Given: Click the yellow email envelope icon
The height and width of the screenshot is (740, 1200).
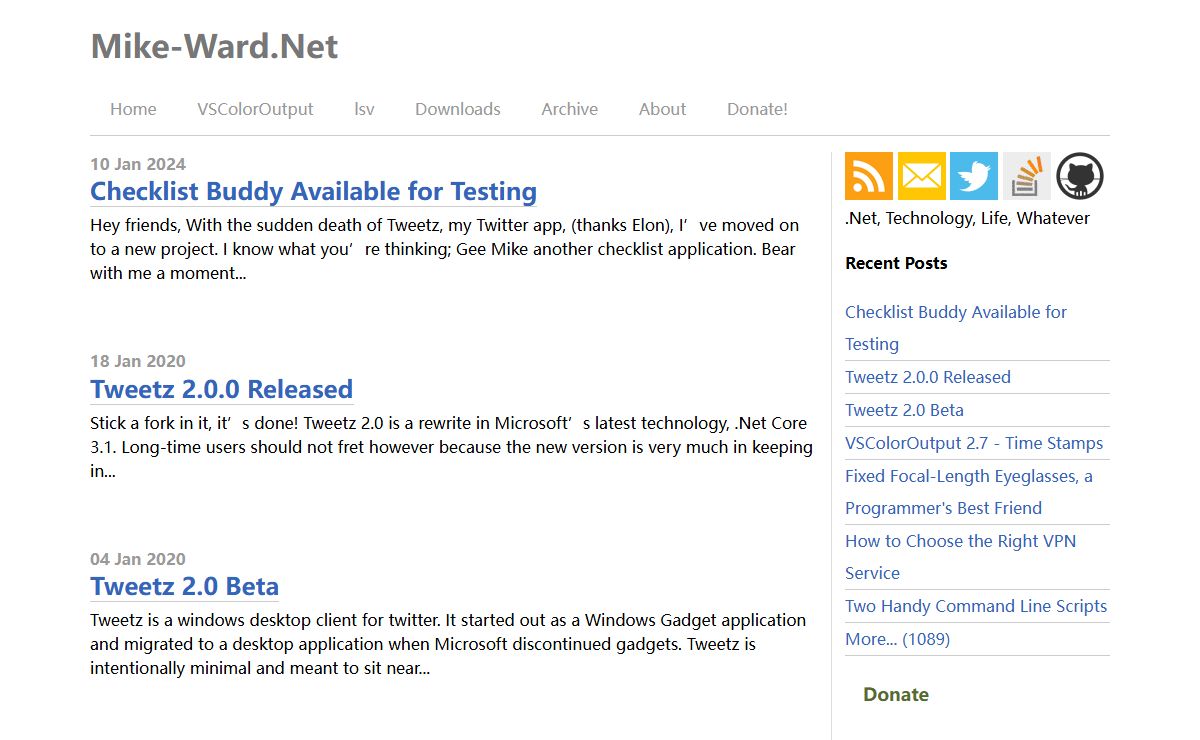Looking at the screenshot, I should (x=922, y=176).
